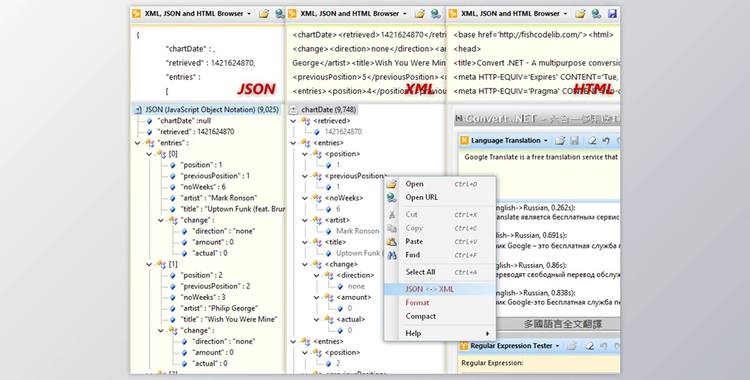The width and height of the screenshot is (750, 380).
Task: Open the Language Translation title dropdown
Action: [545, 141]
